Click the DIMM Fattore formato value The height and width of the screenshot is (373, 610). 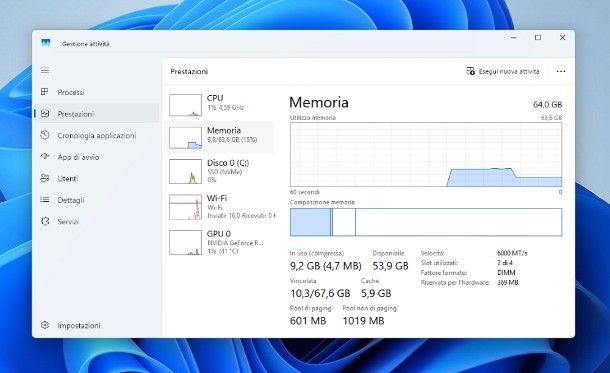coord(506,272)
